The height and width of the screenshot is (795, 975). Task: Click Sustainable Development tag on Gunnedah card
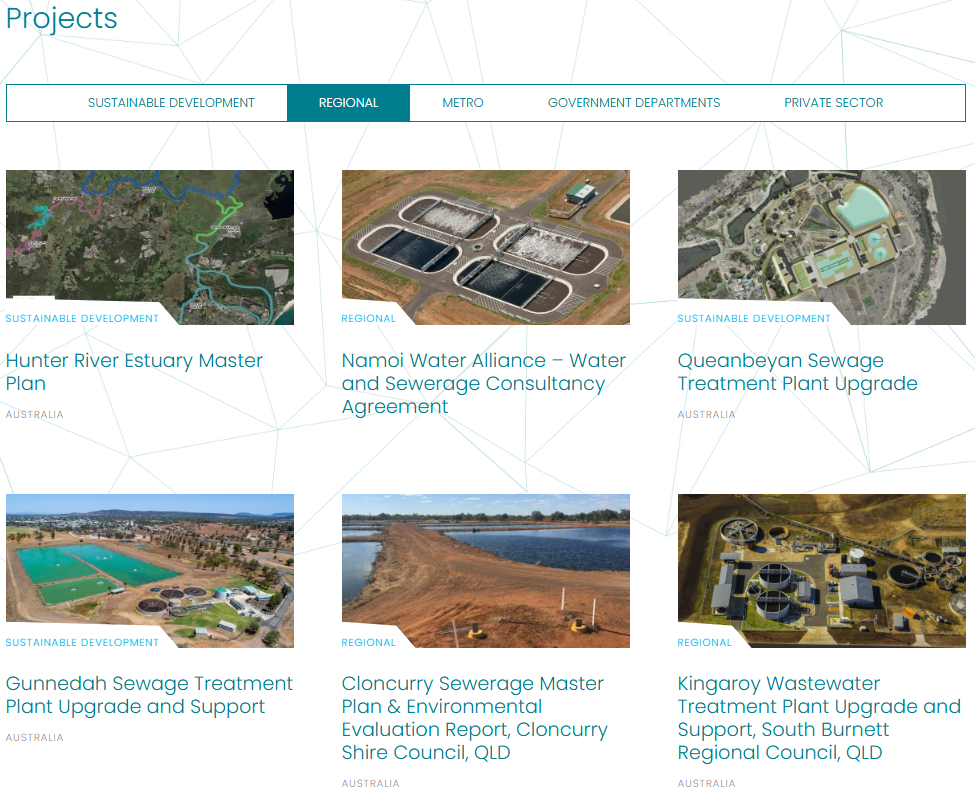click(82, 643)
